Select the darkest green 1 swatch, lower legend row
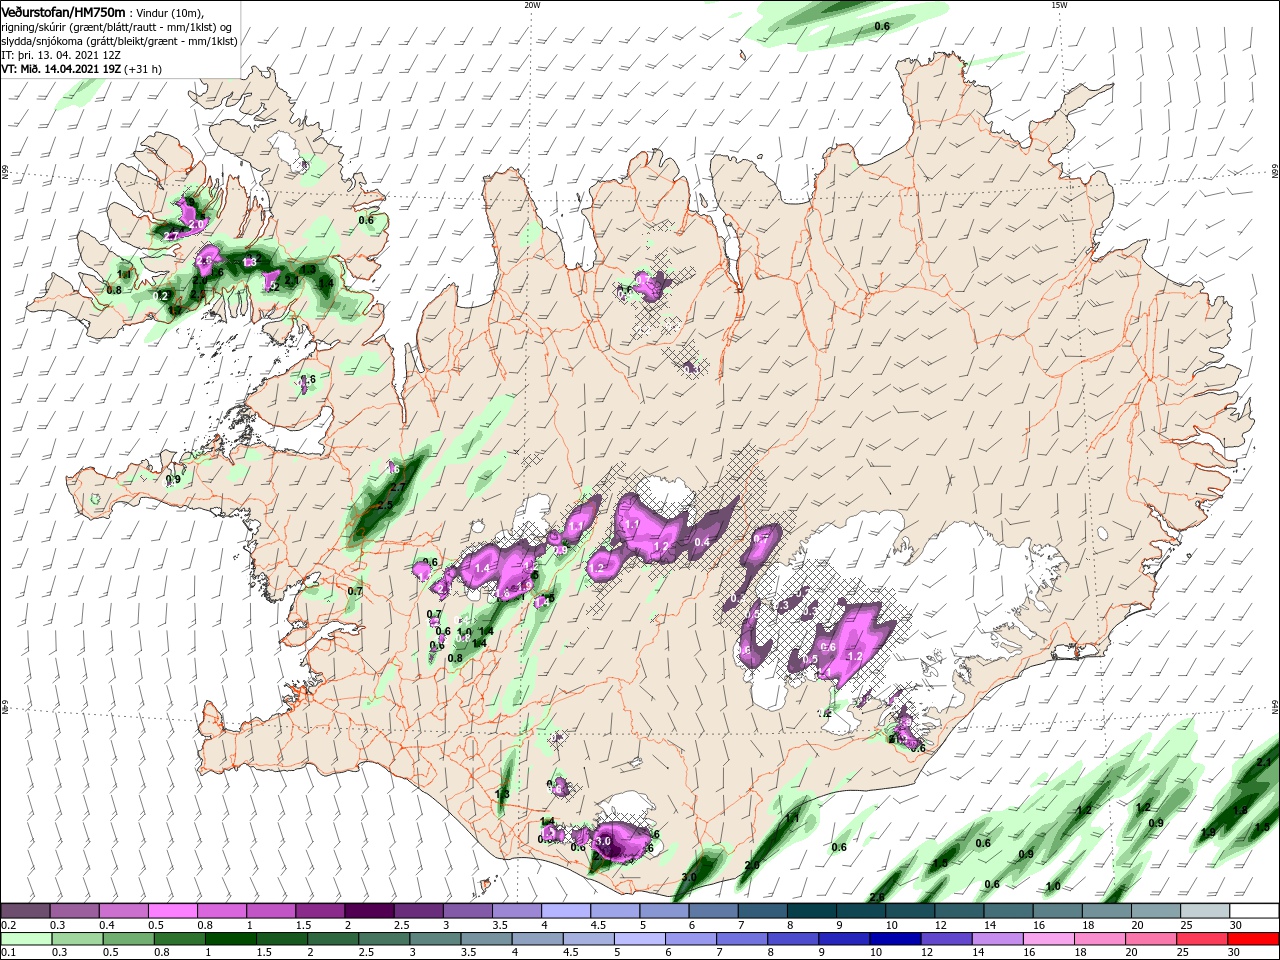This screenshot has height=960, width=1280. [229, 939]
